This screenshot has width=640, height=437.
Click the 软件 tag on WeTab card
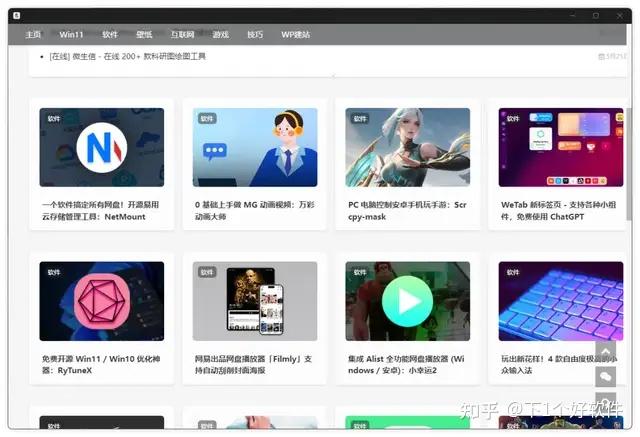[513, 119]
